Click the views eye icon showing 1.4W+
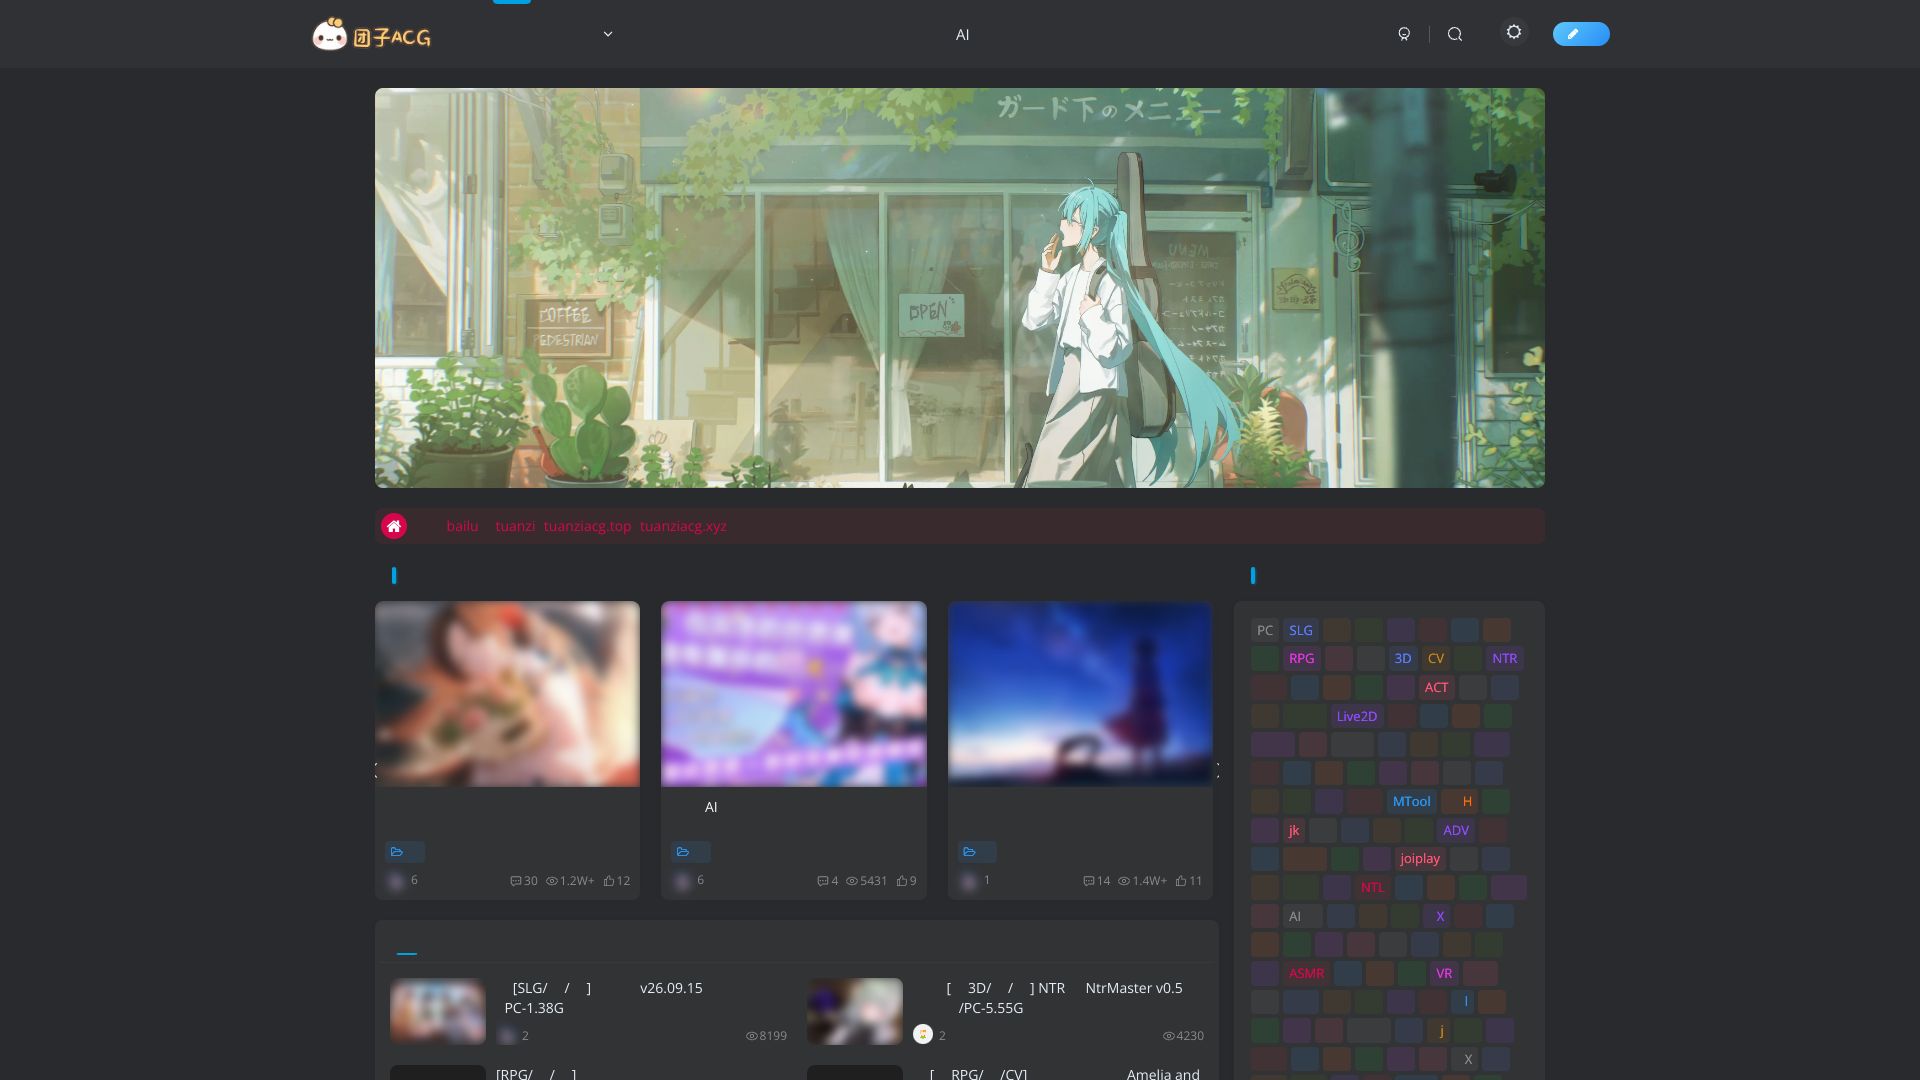 click(x=1124, y=881)
